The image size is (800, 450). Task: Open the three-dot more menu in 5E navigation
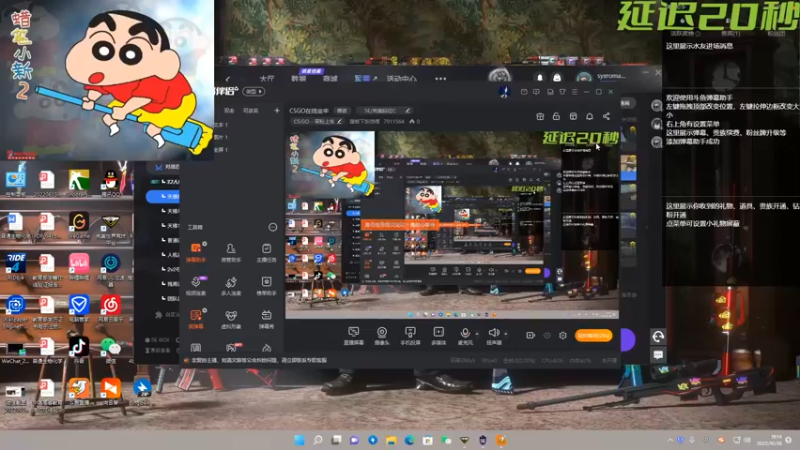[x=440, y=79]
